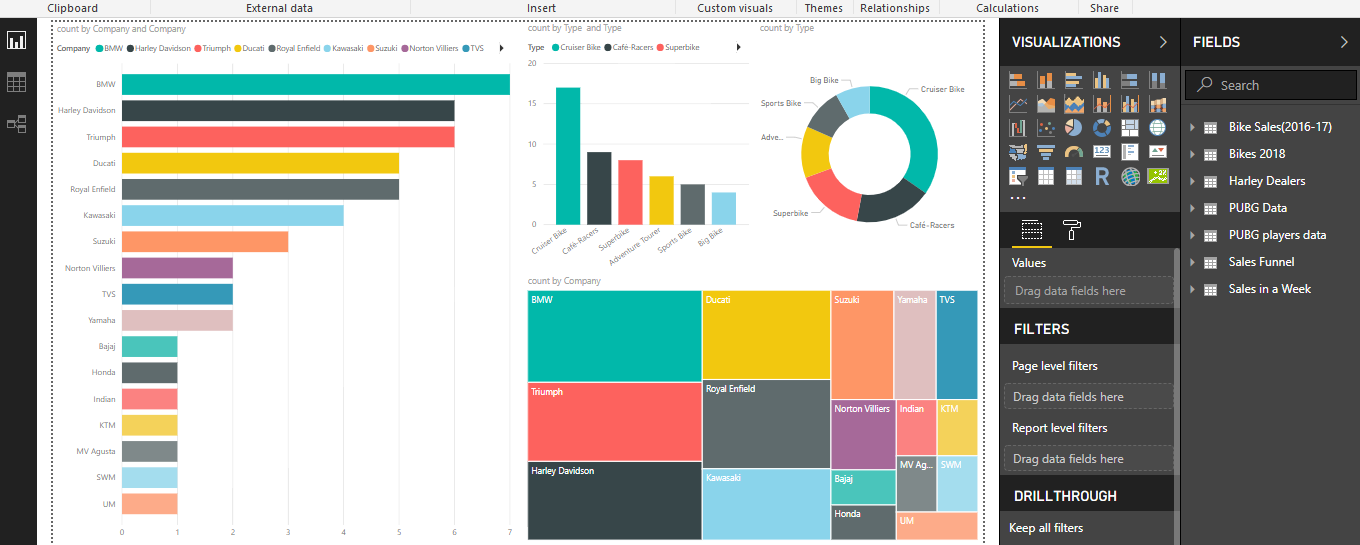Viewport: 1360px width, 545px height.
Task: Select the 100% stacked column chart visualization
Action: pyautogui.click(x=1158, y=80)
